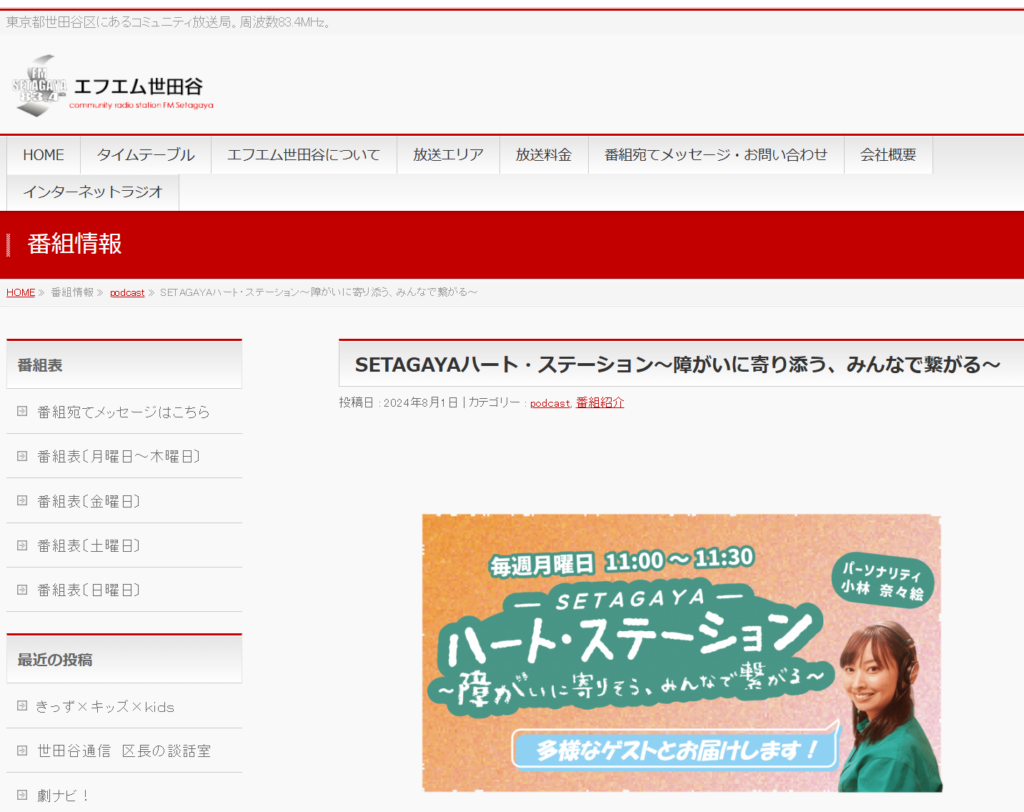This screenshot has height=812, width=1024.
Task: Go to エフエム世田谷について page
Action: click(x=303, y=155)
